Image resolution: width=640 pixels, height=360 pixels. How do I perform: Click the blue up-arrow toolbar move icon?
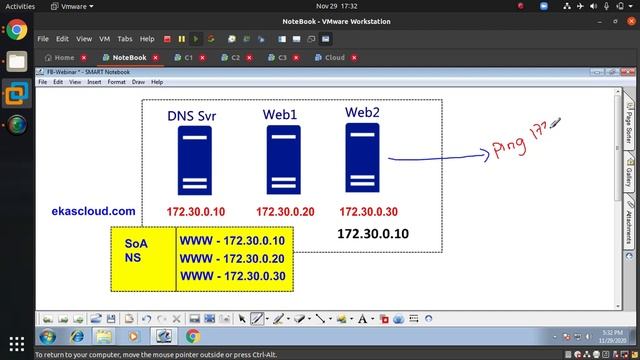coord(428,318)
